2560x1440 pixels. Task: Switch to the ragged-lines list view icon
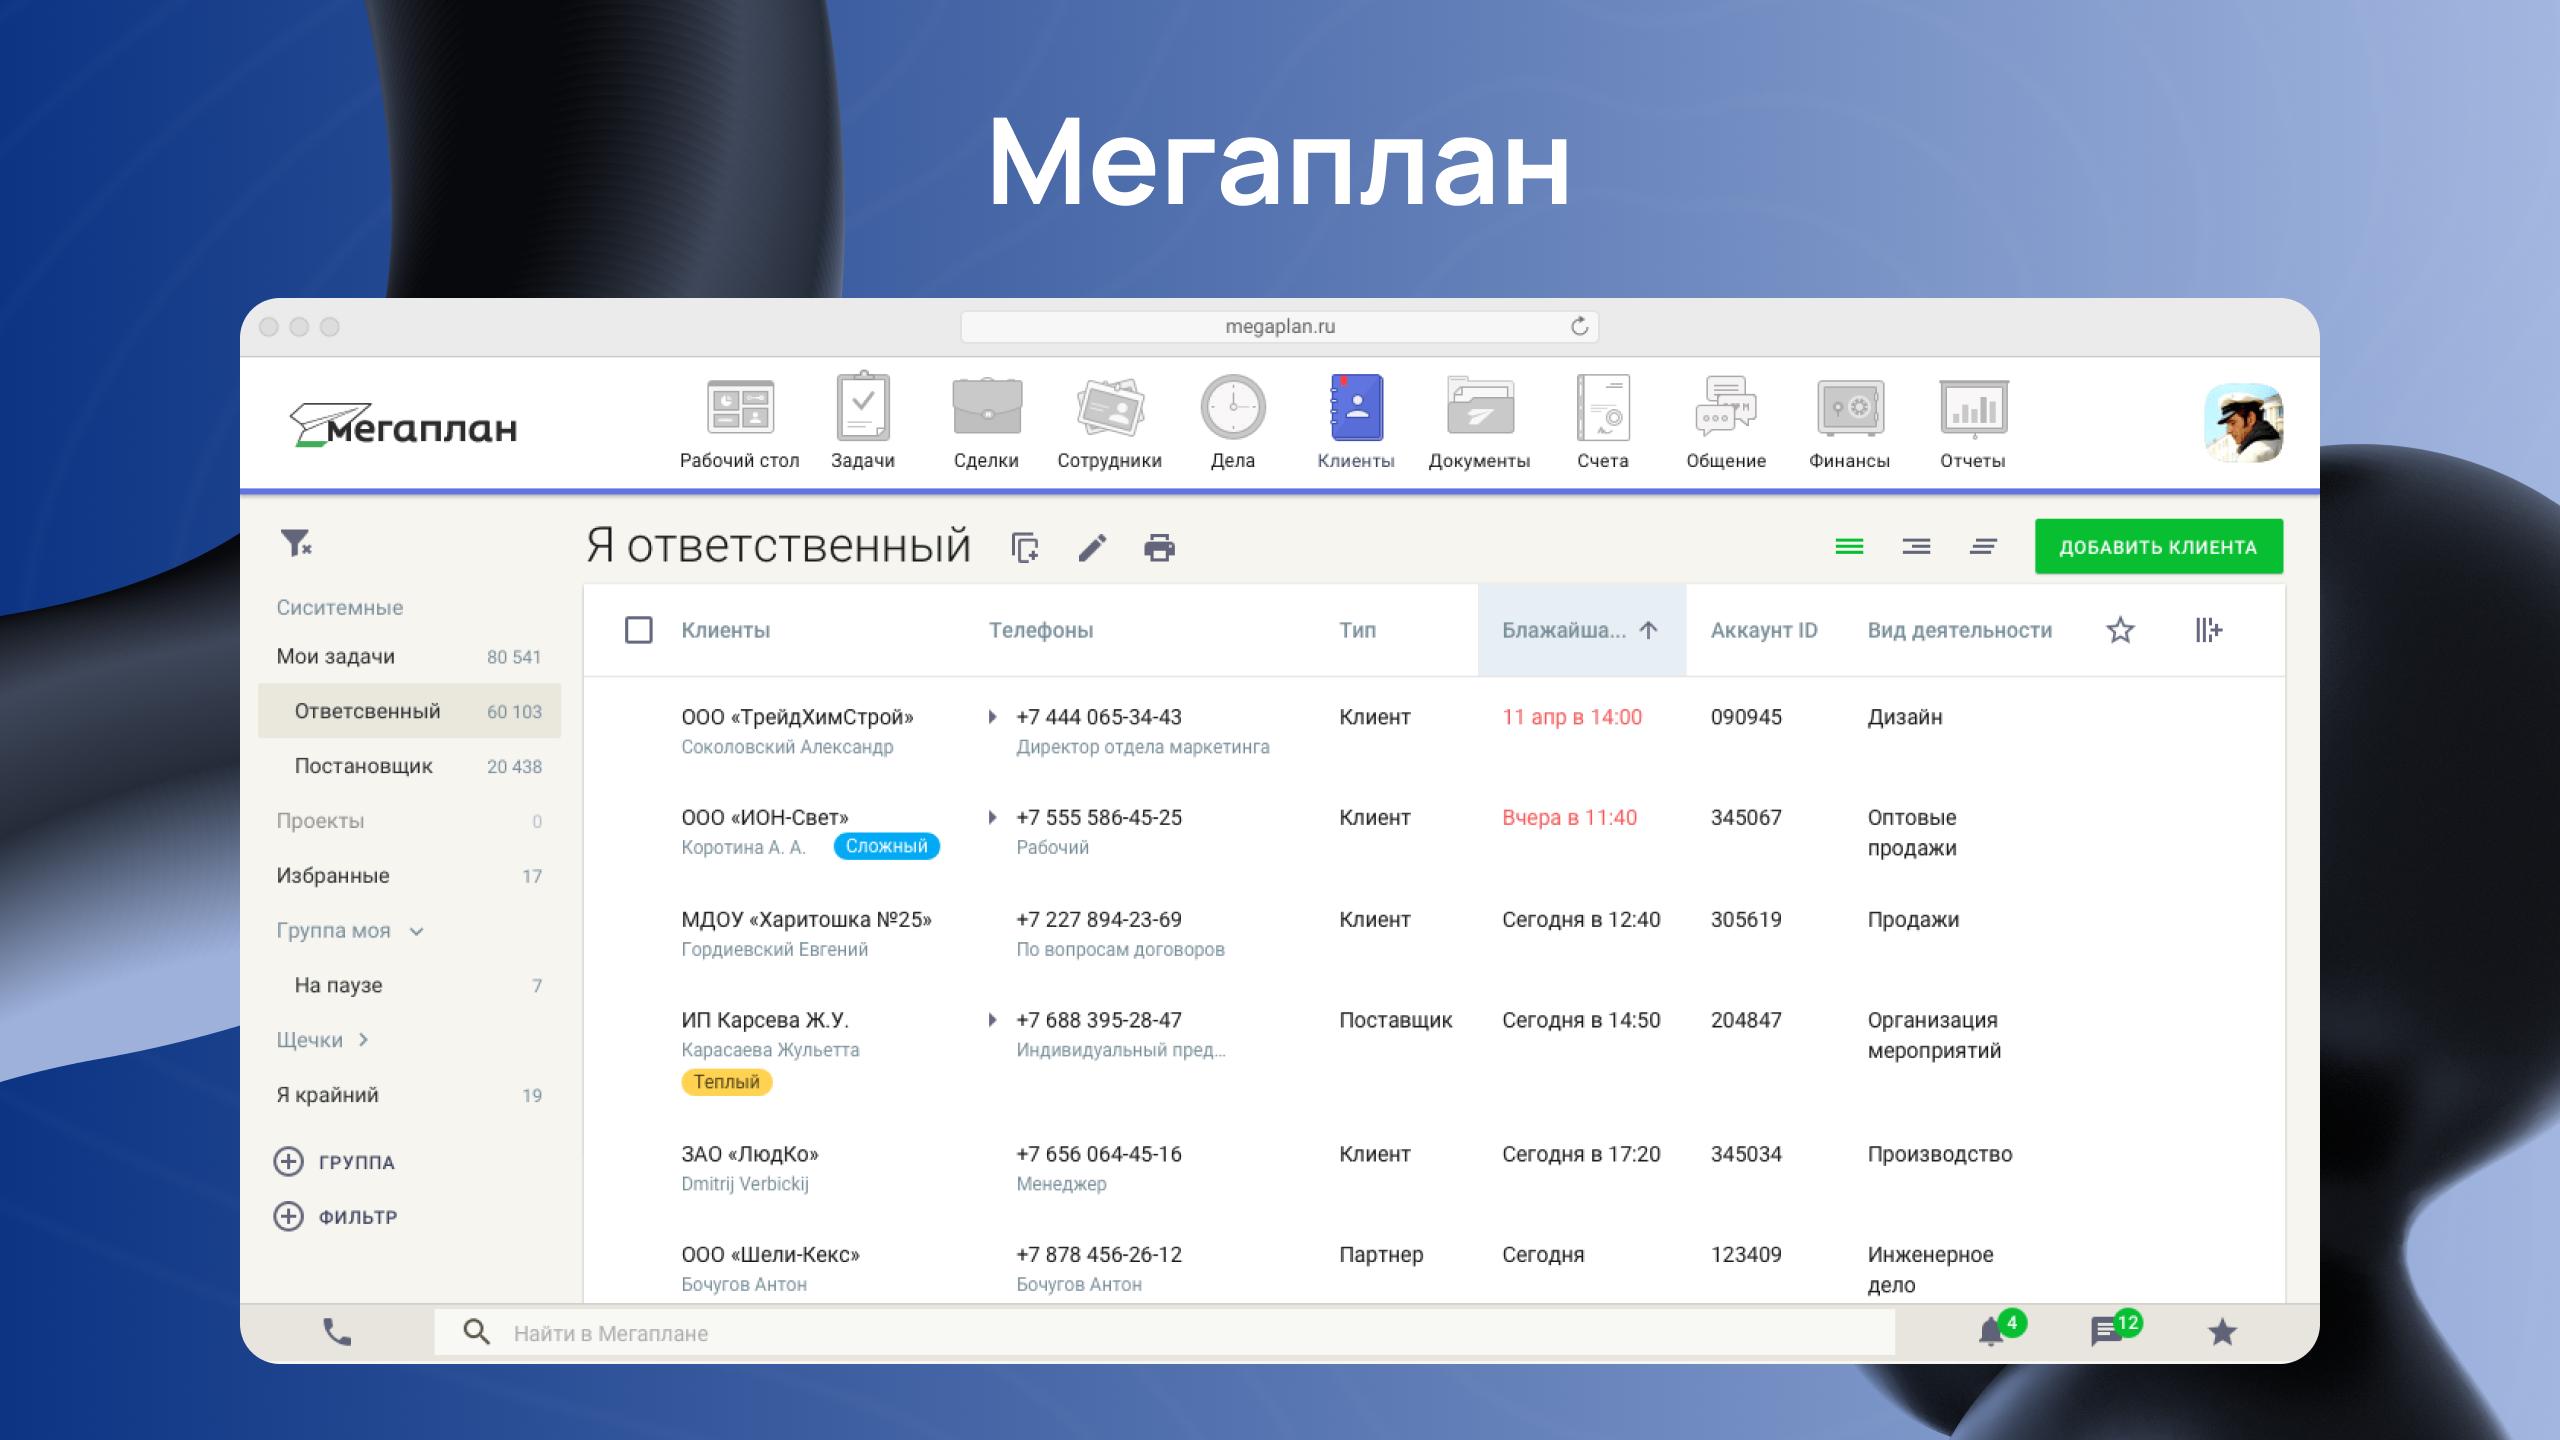(x=1983, y=546)
